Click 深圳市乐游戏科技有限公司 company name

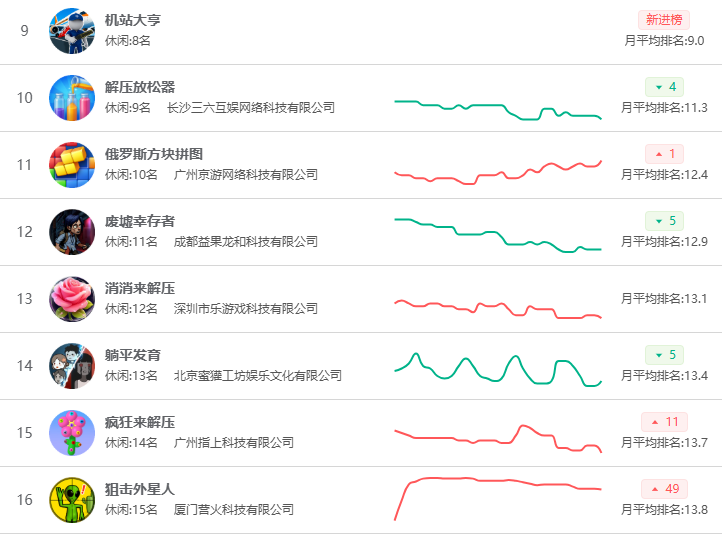tap(246, 309)
